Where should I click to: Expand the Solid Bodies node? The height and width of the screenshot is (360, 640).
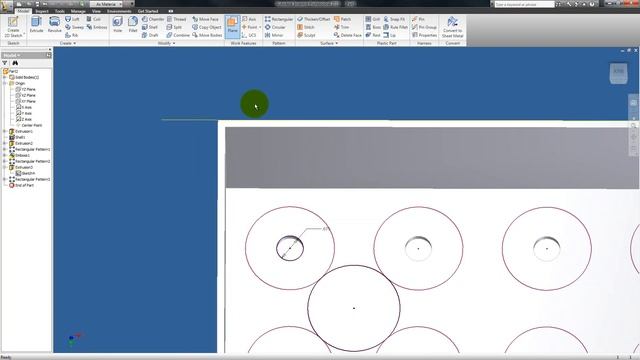point(5,77)
